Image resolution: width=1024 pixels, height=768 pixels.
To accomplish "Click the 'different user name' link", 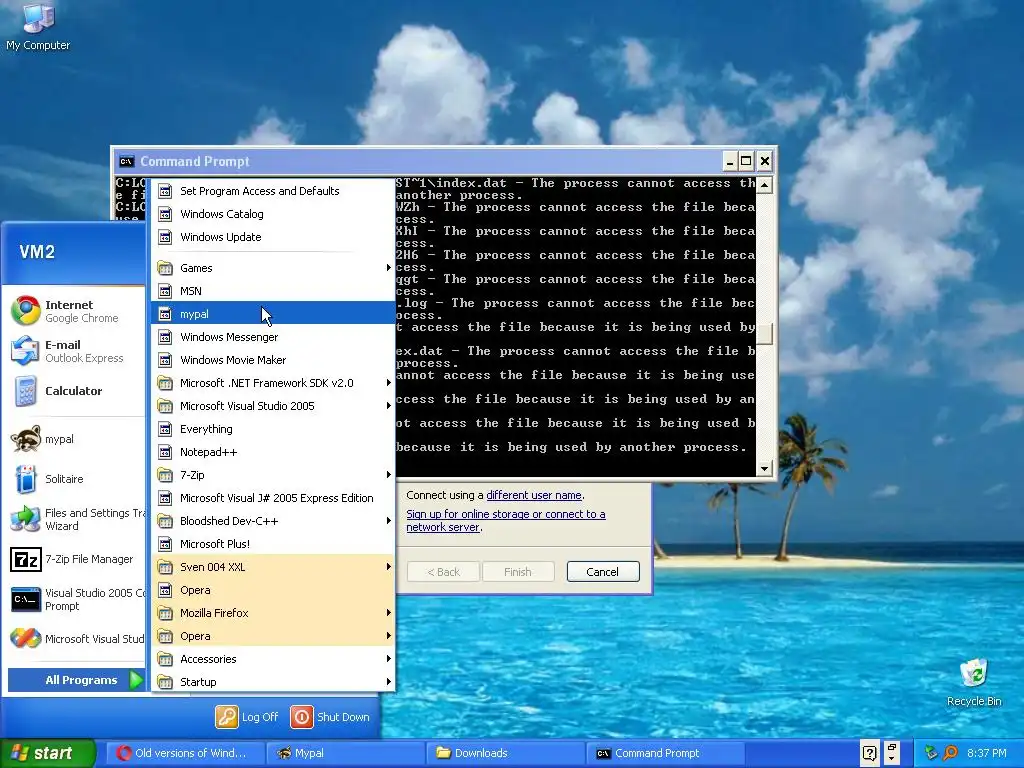I will [x=534, y=495].
